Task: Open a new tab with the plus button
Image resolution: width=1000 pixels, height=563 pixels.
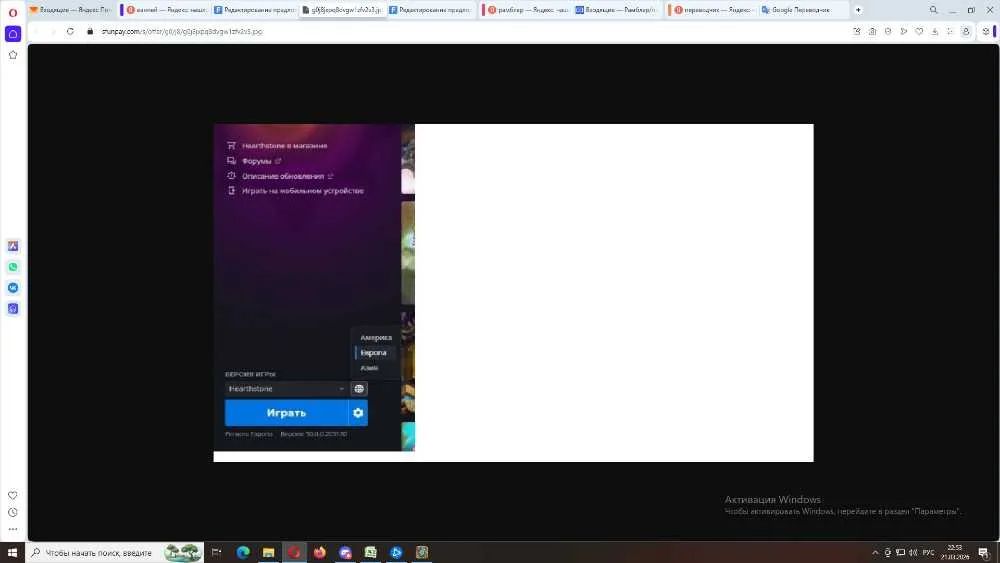Action: [858, 10]
